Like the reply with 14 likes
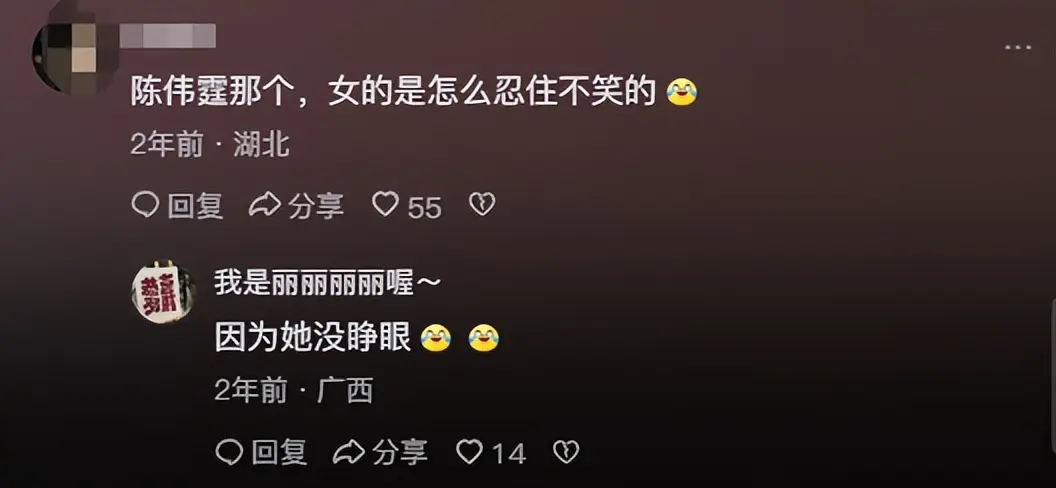 [469, 452]
